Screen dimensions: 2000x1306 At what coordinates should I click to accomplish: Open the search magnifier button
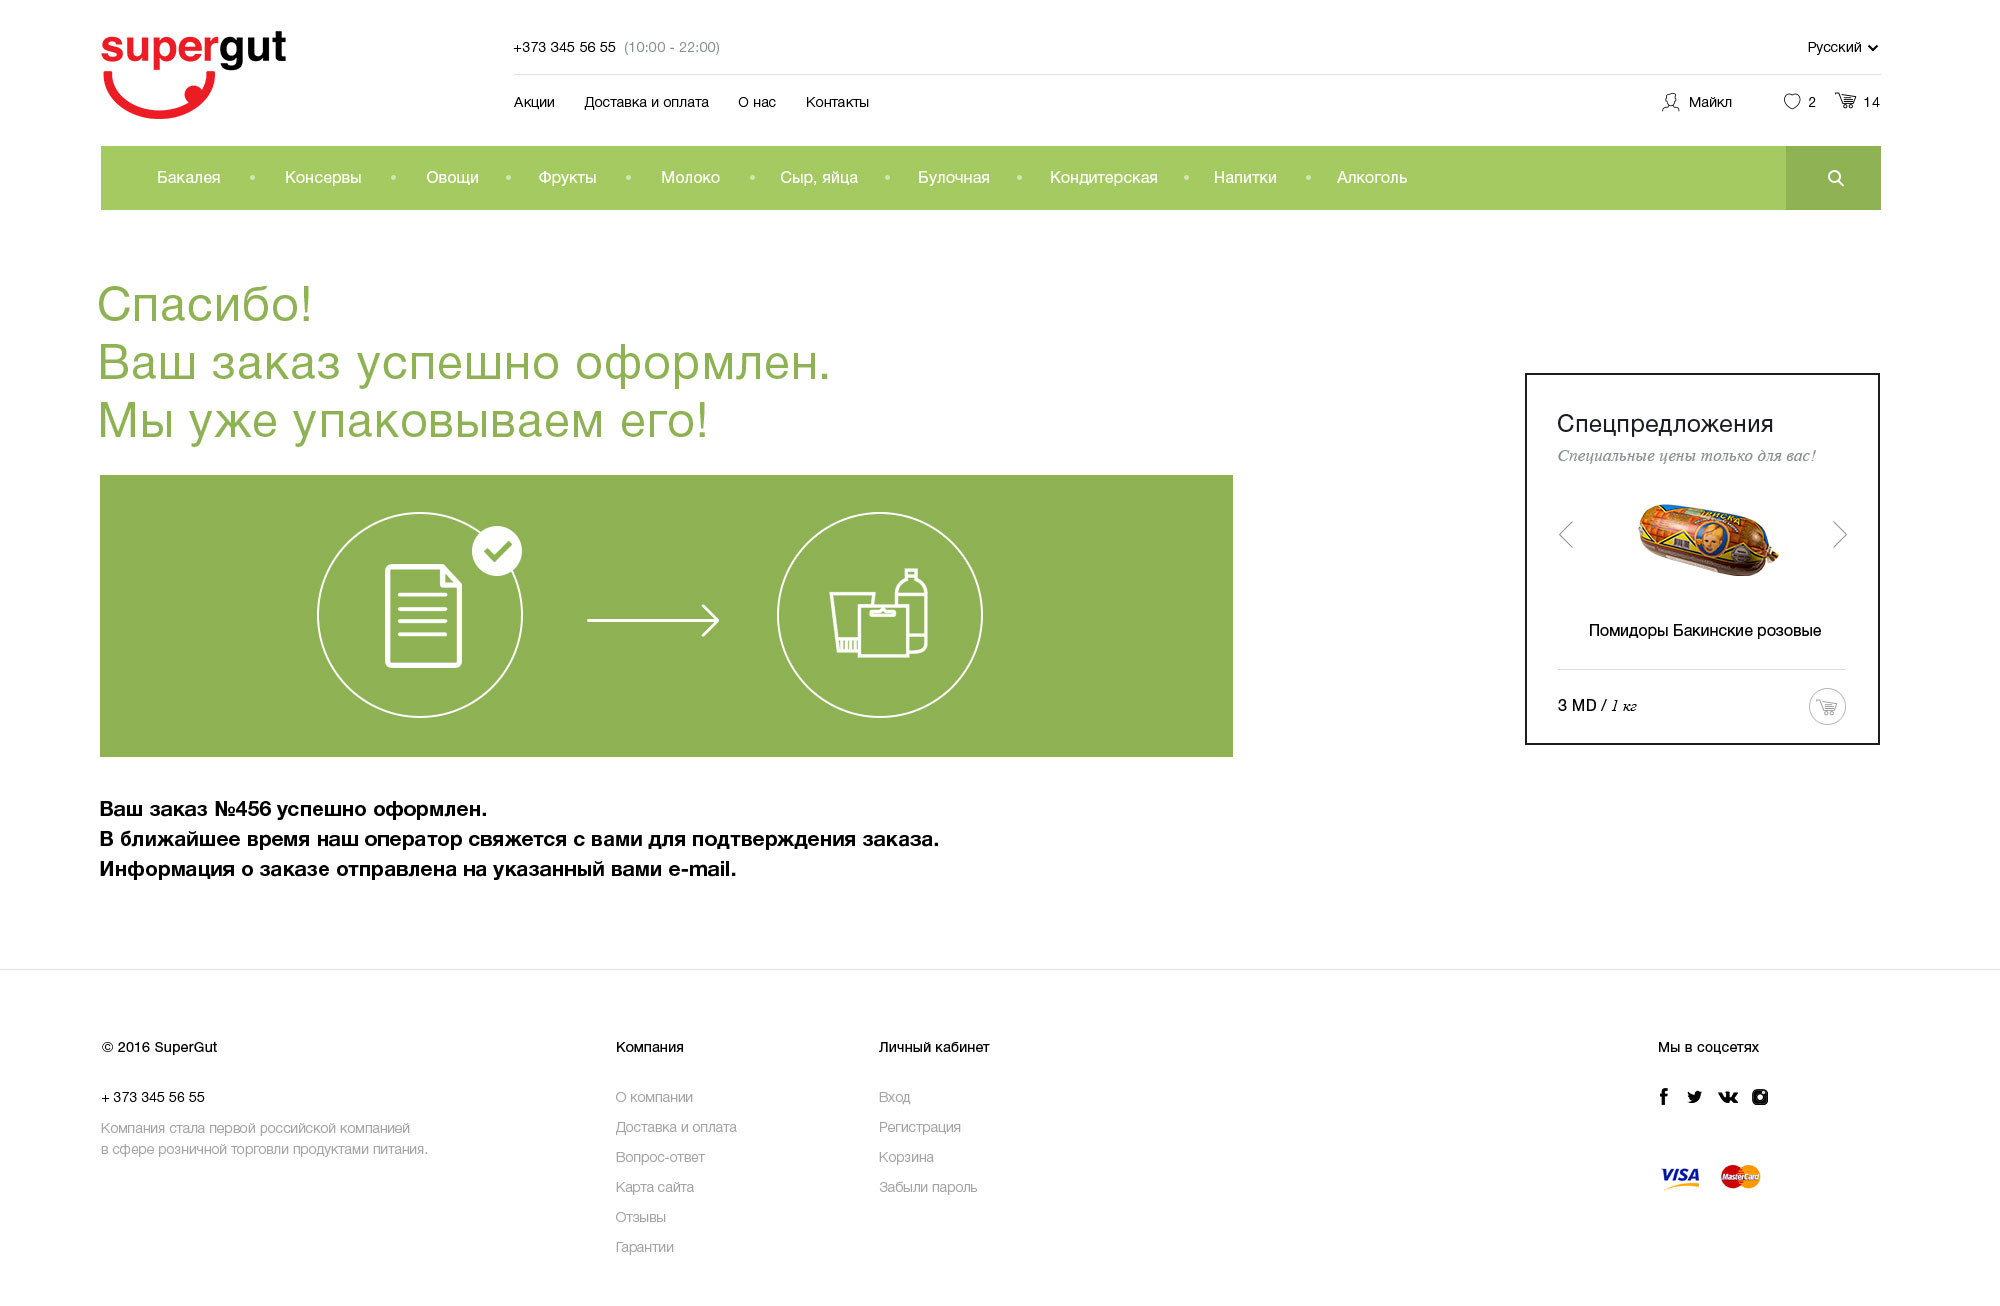pyautogui.click(x=1834, y=178)
